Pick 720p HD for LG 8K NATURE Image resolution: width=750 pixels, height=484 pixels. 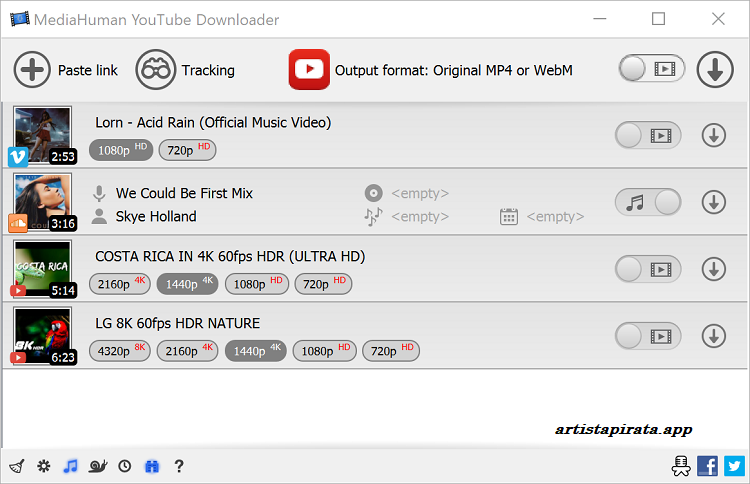coord(391,351)
